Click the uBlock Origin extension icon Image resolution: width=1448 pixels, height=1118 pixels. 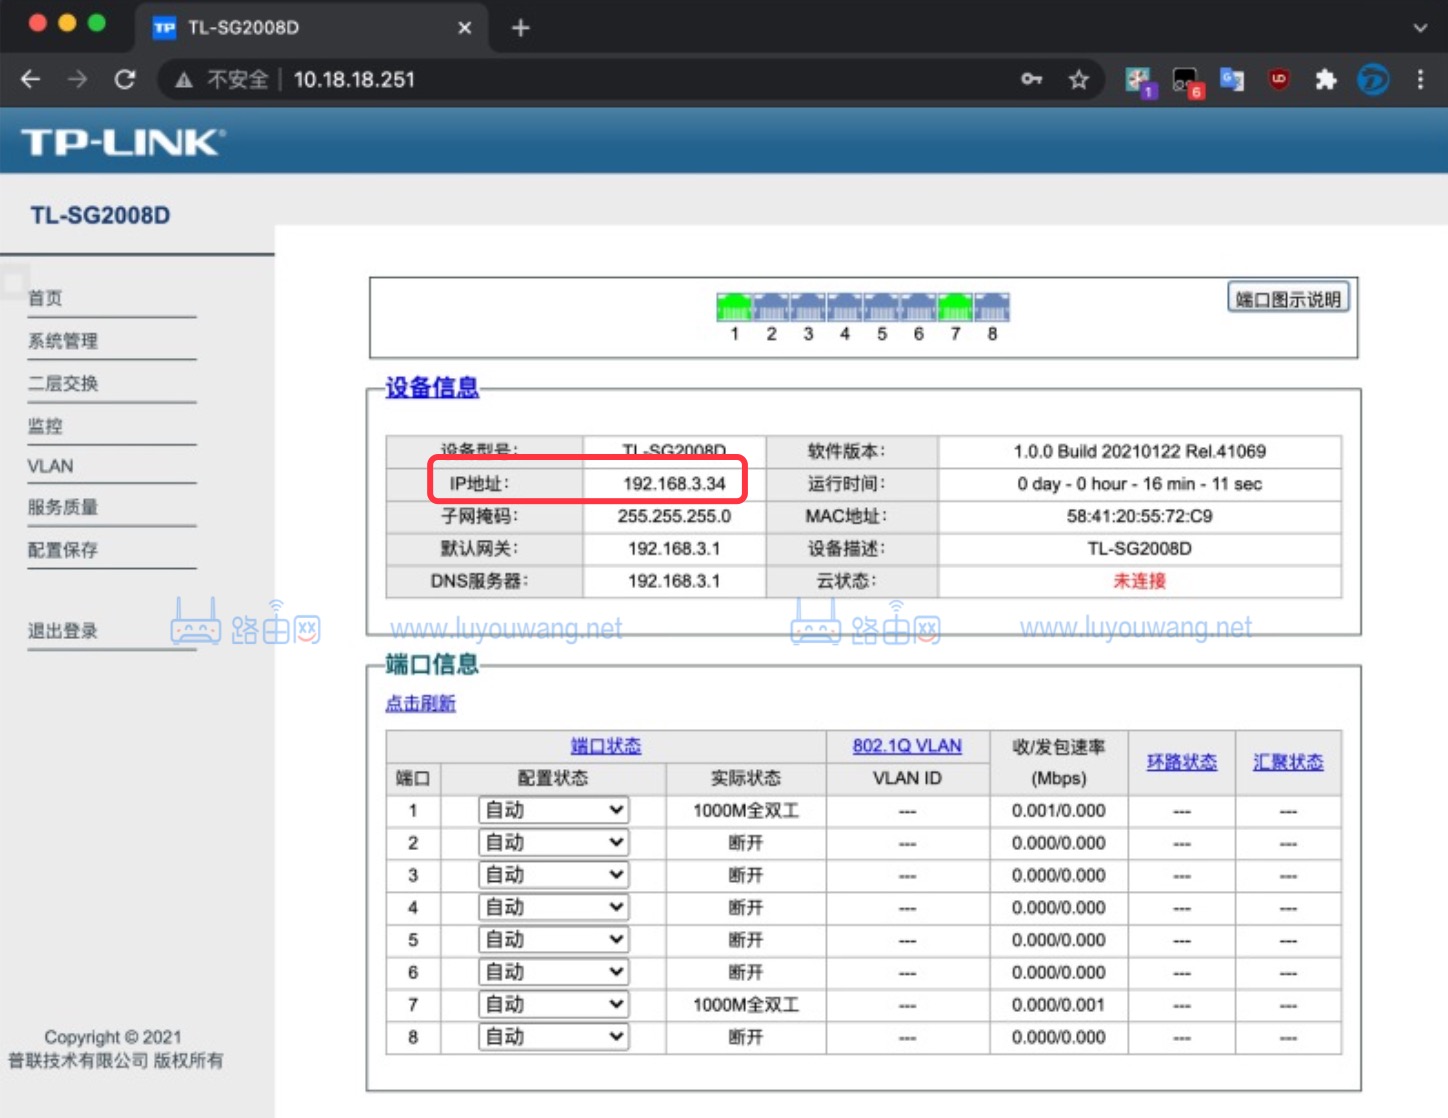pos(1279,79)
